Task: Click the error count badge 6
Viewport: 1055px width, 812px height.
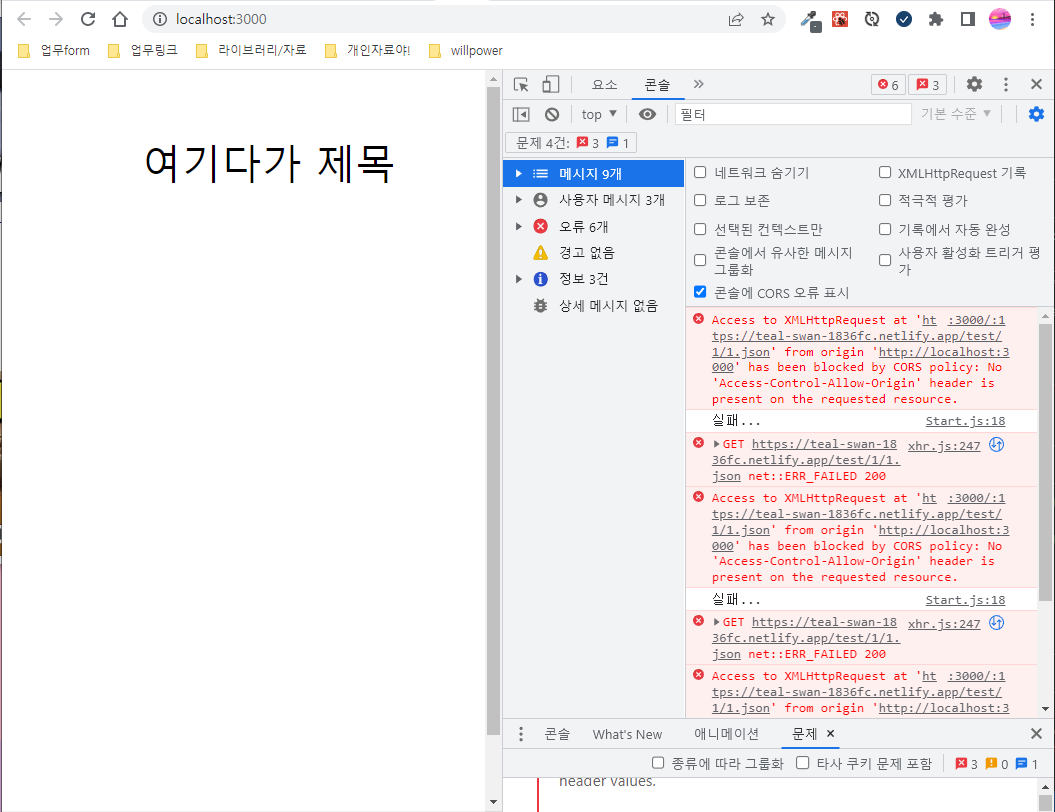Action: click(888, 85)
